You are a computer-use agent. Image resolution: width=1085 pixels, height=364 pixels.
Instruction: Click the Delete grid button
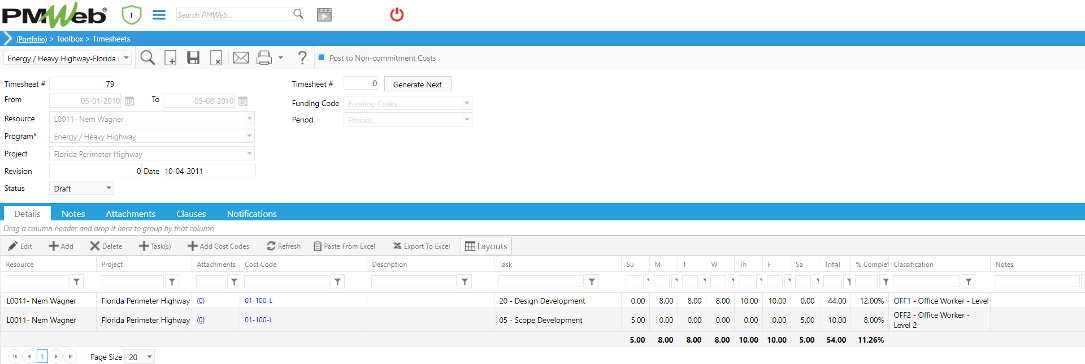click(106, 246)
